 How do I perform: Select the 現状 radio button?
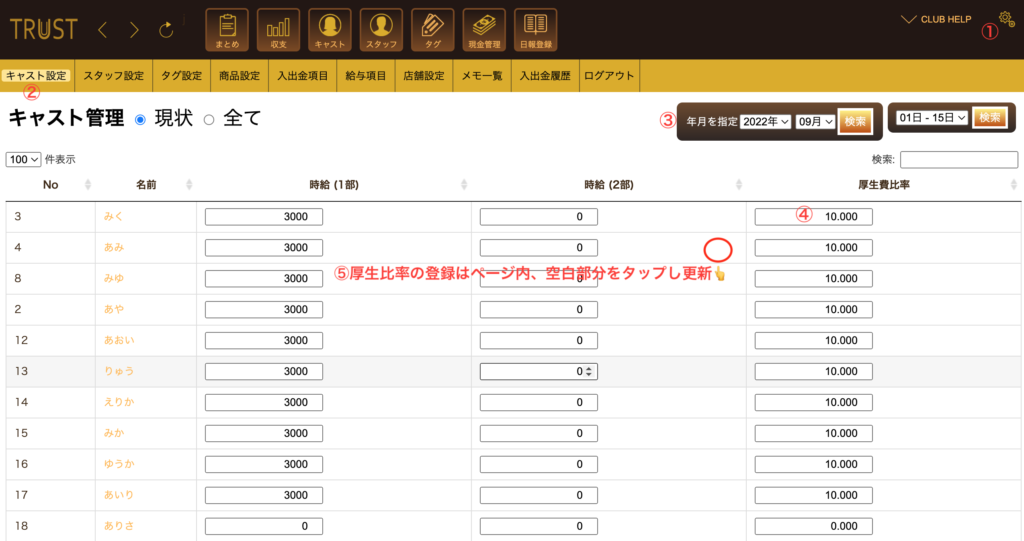tap(140, 120)
